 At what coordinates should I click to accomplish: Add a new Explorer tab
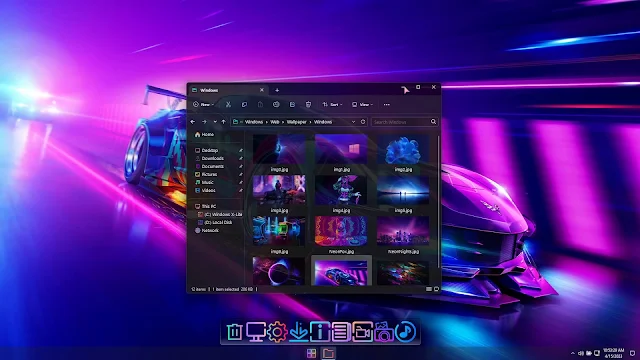pyautogui.click(x=277, y=90)
